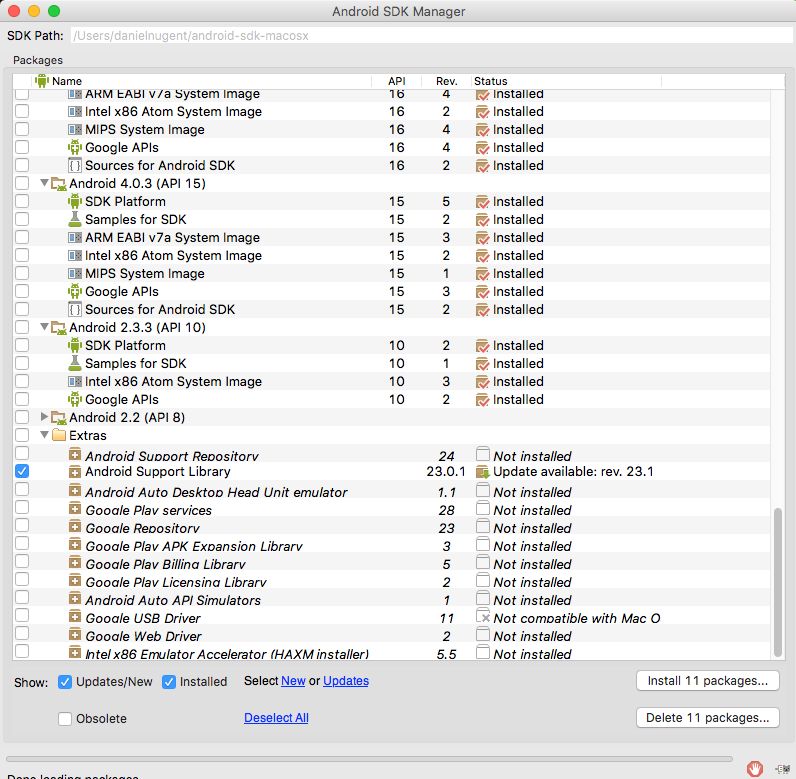Click Android 2.2 (API 8) folder icon
796x779 pixels.
pyautogui.click(x=59, y=418)
